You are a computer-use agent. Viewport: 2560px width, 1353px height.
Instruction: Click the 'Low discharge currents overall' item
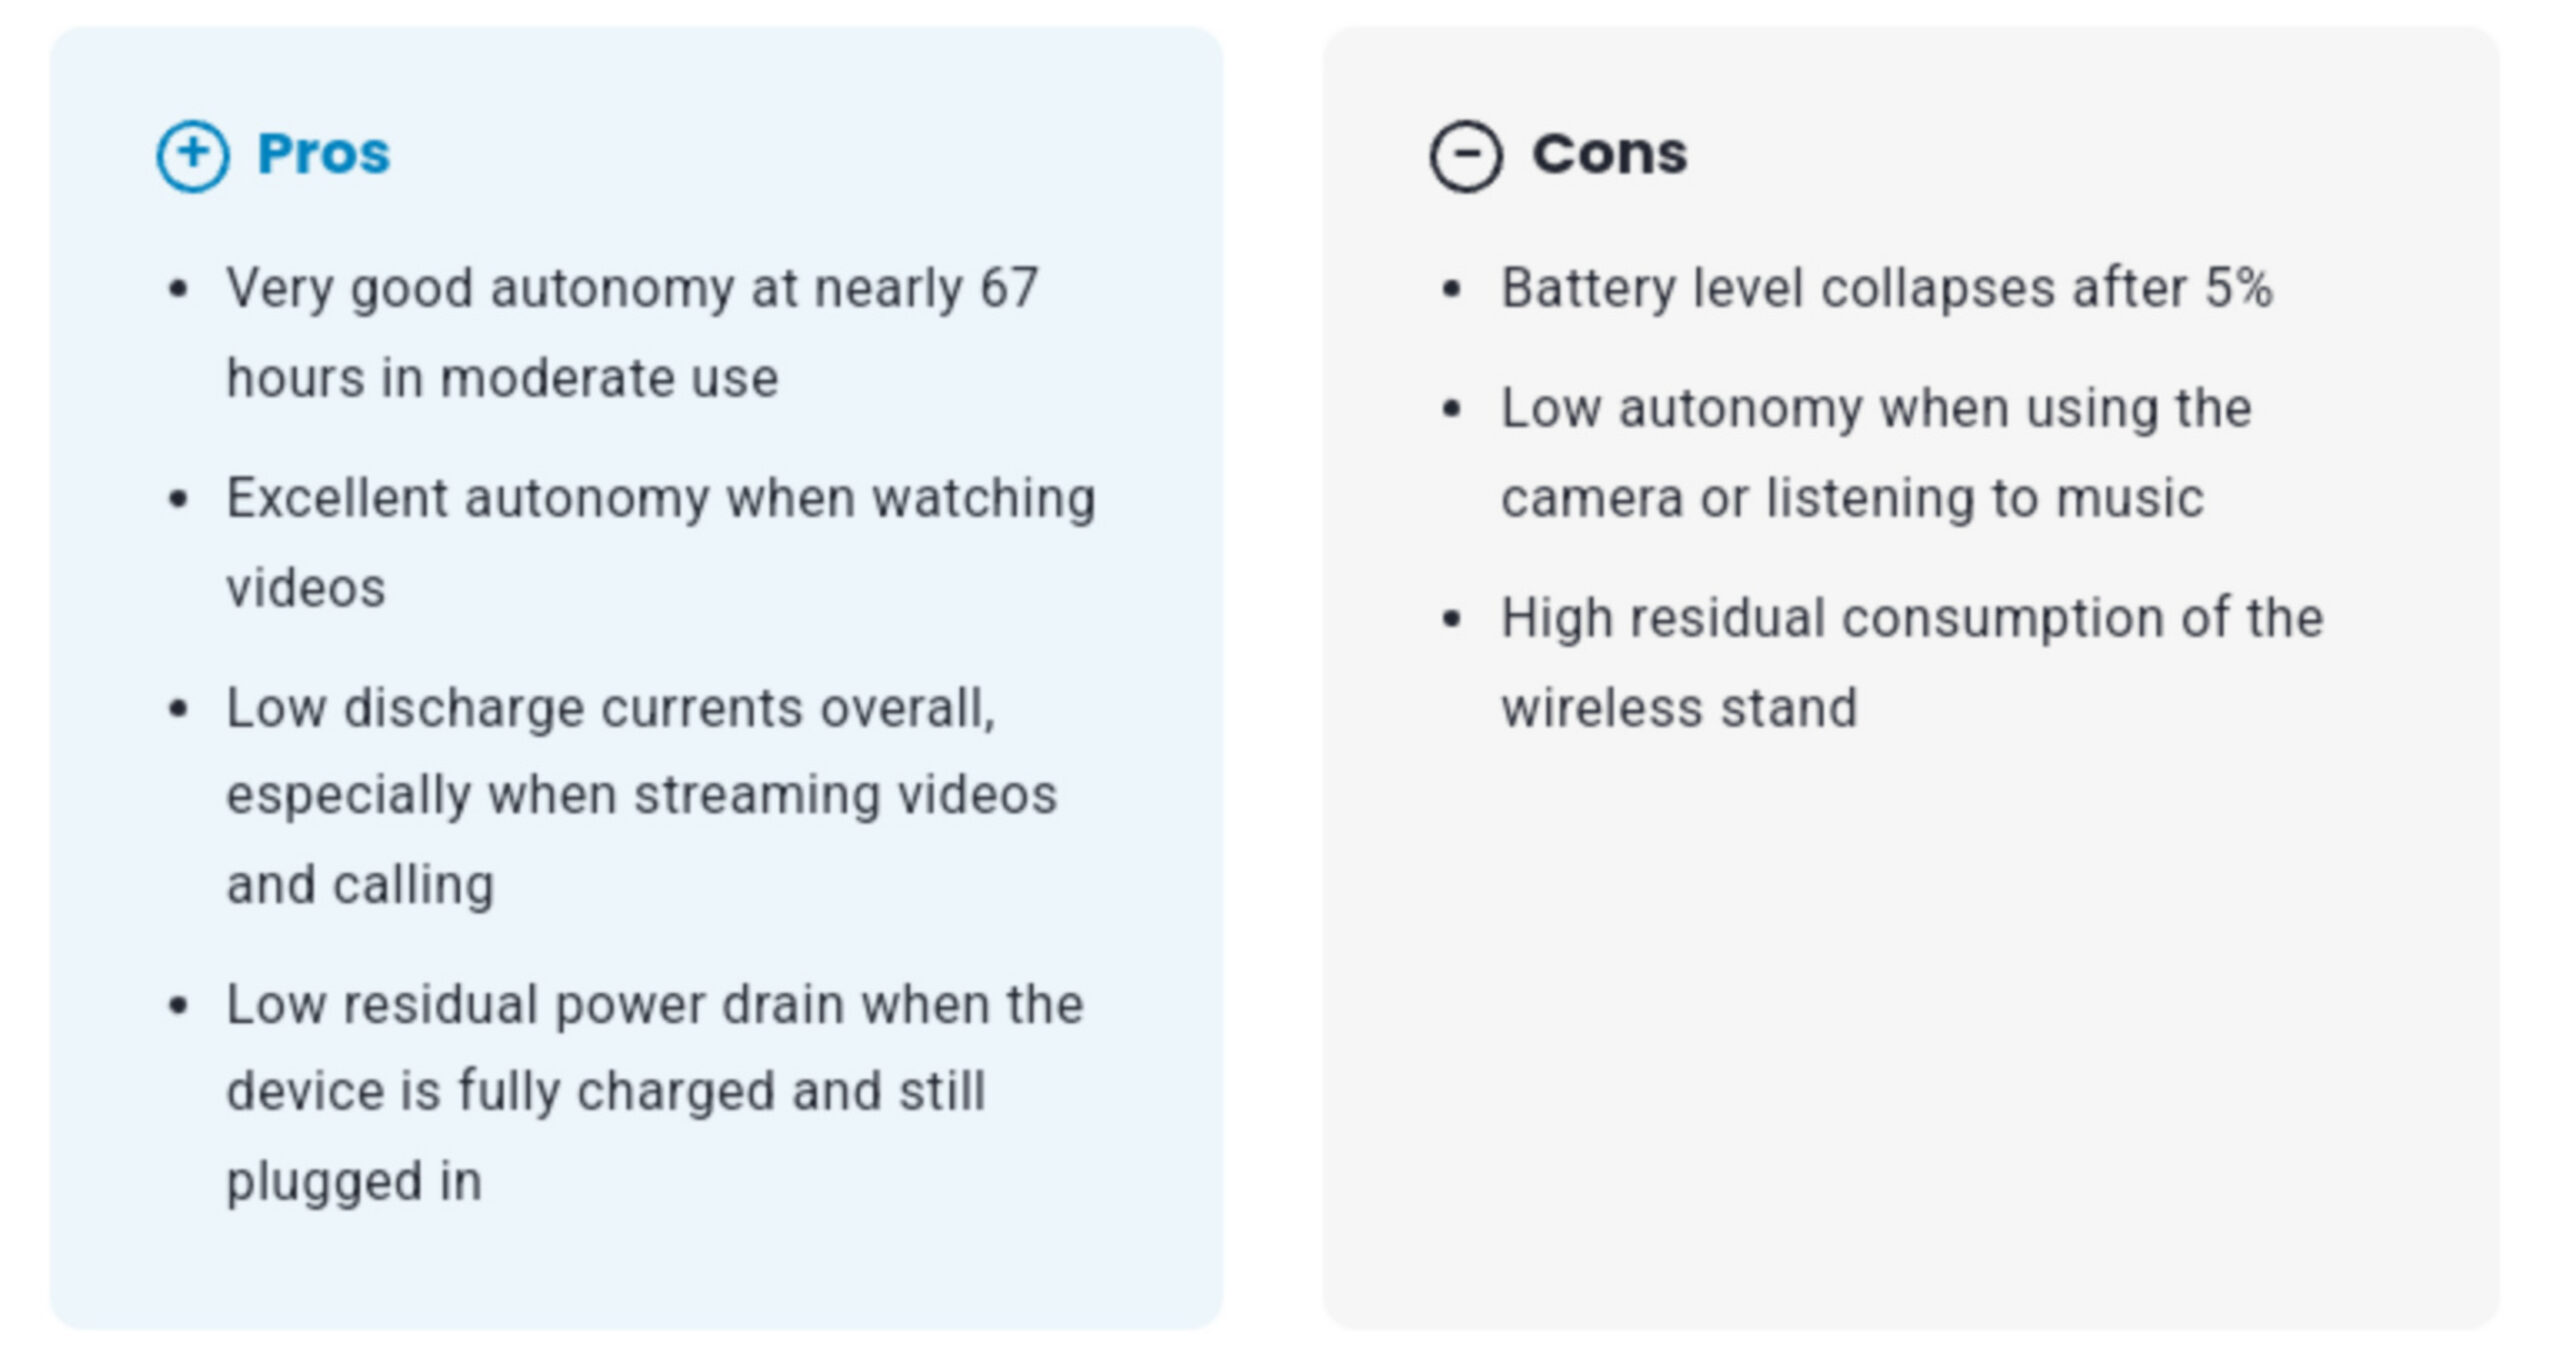(640, 795)
